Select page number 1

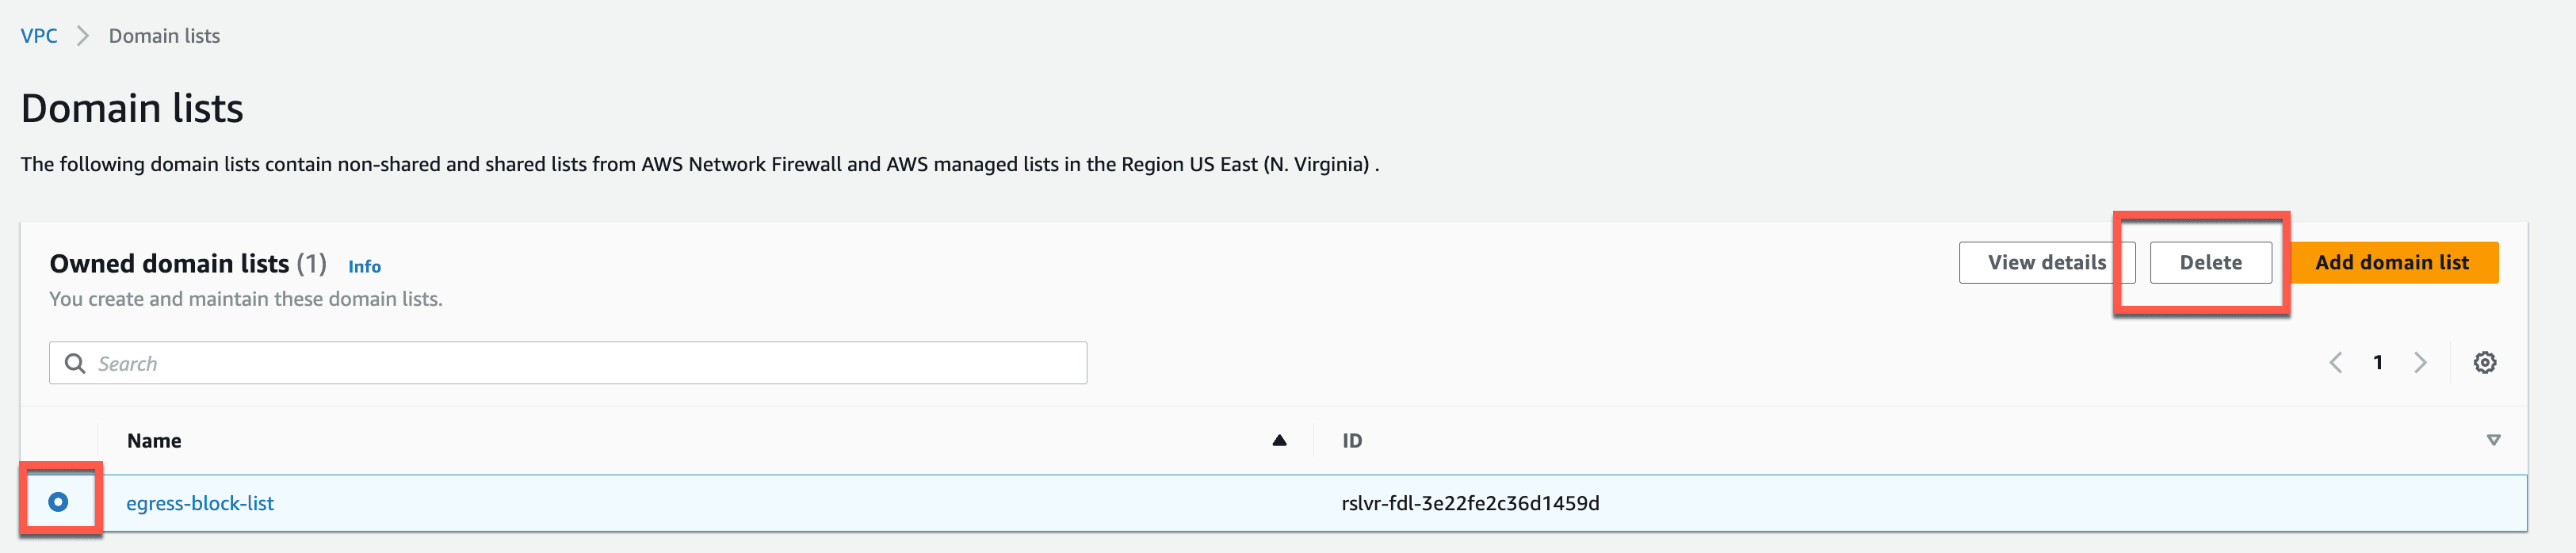click(2378, 363)
